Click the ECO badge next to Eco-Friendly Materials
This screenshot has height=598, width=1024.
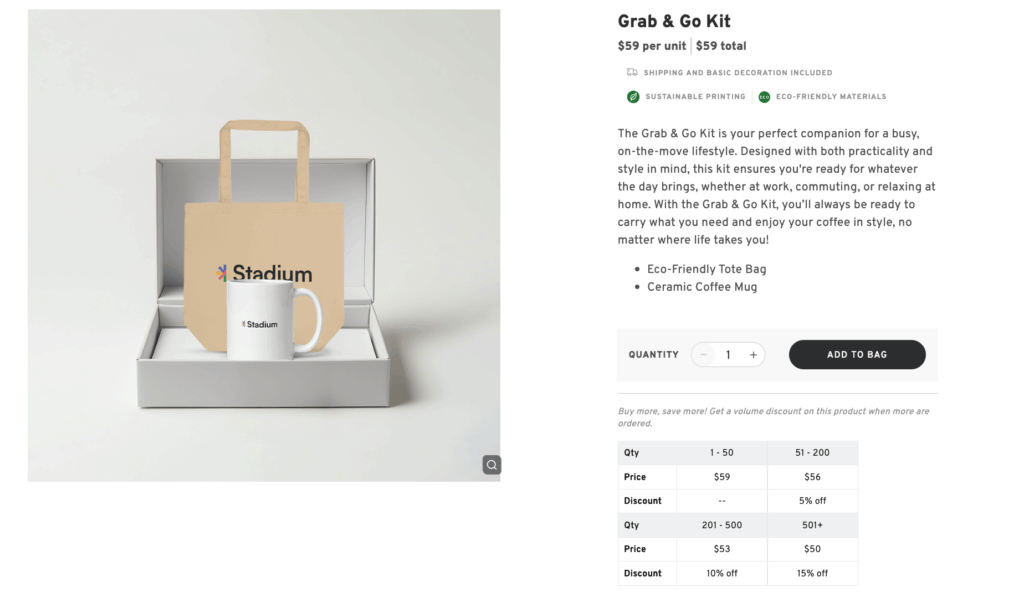click(x=764, y=96)
